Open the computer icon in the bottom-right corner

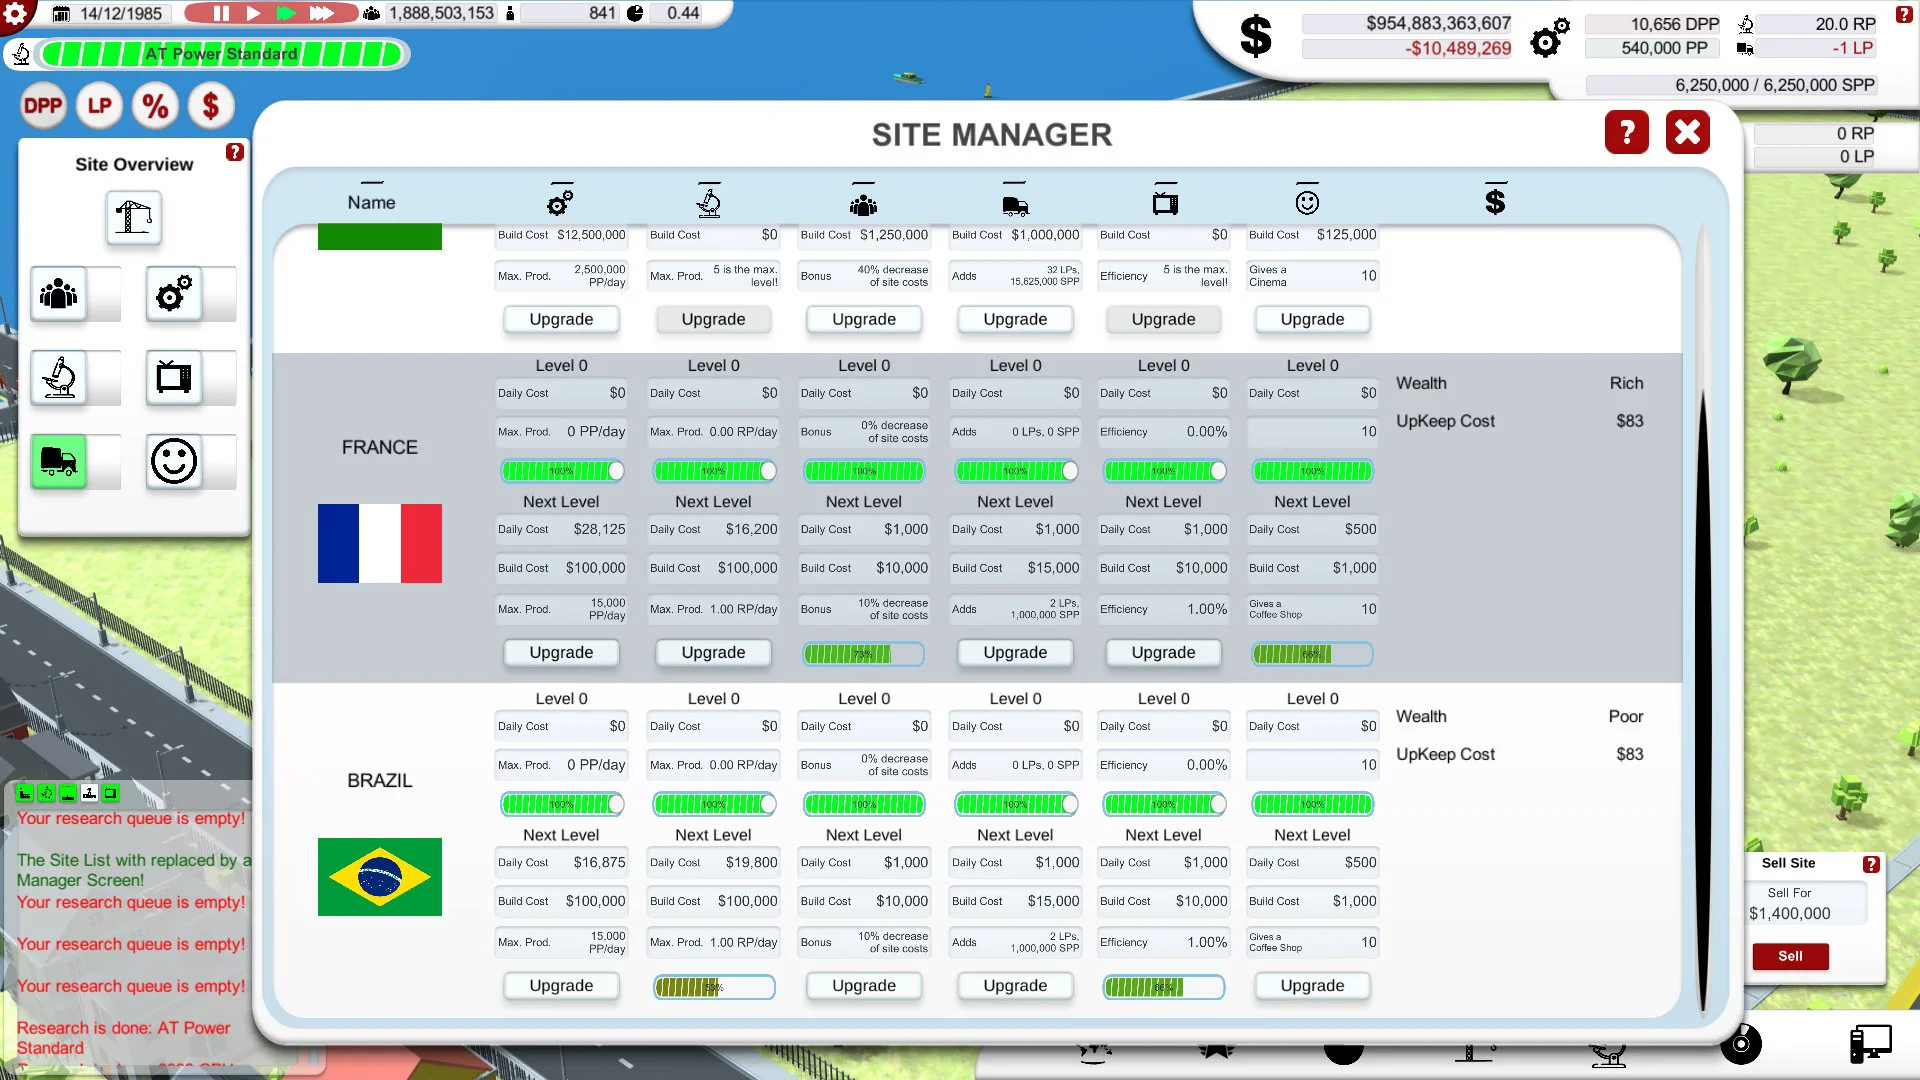click(1869, 1044)
